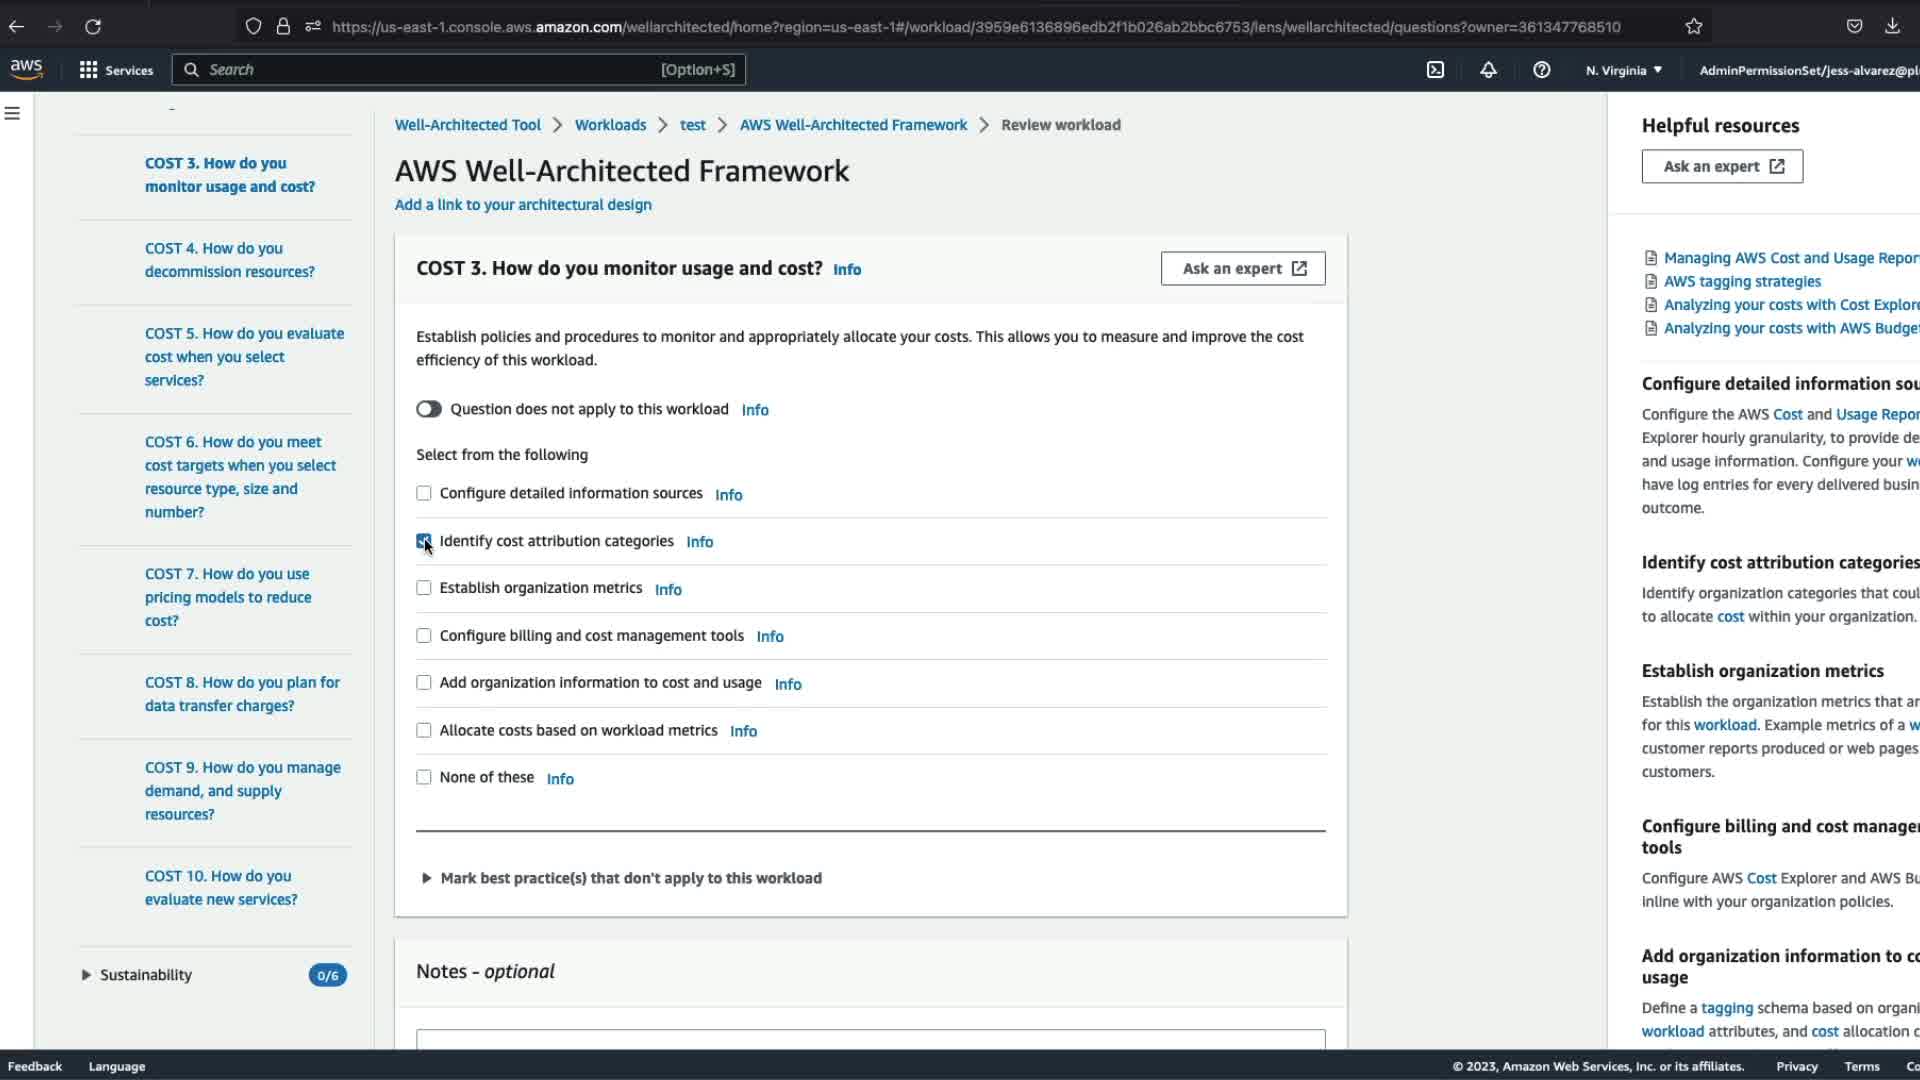Open AWS CloudShell terminal icon

[x=1435, y=70]
